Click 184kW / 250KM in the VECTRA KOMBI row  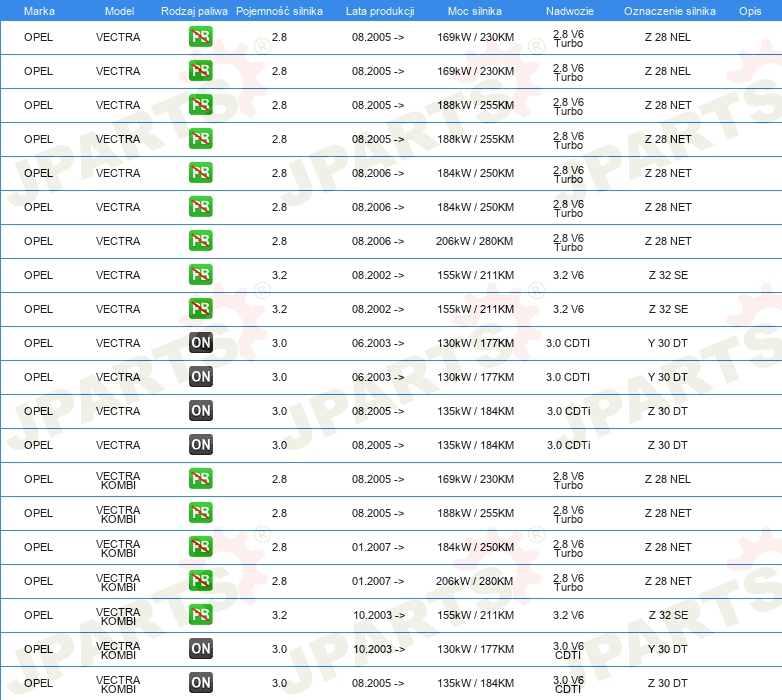coord(475,547)
